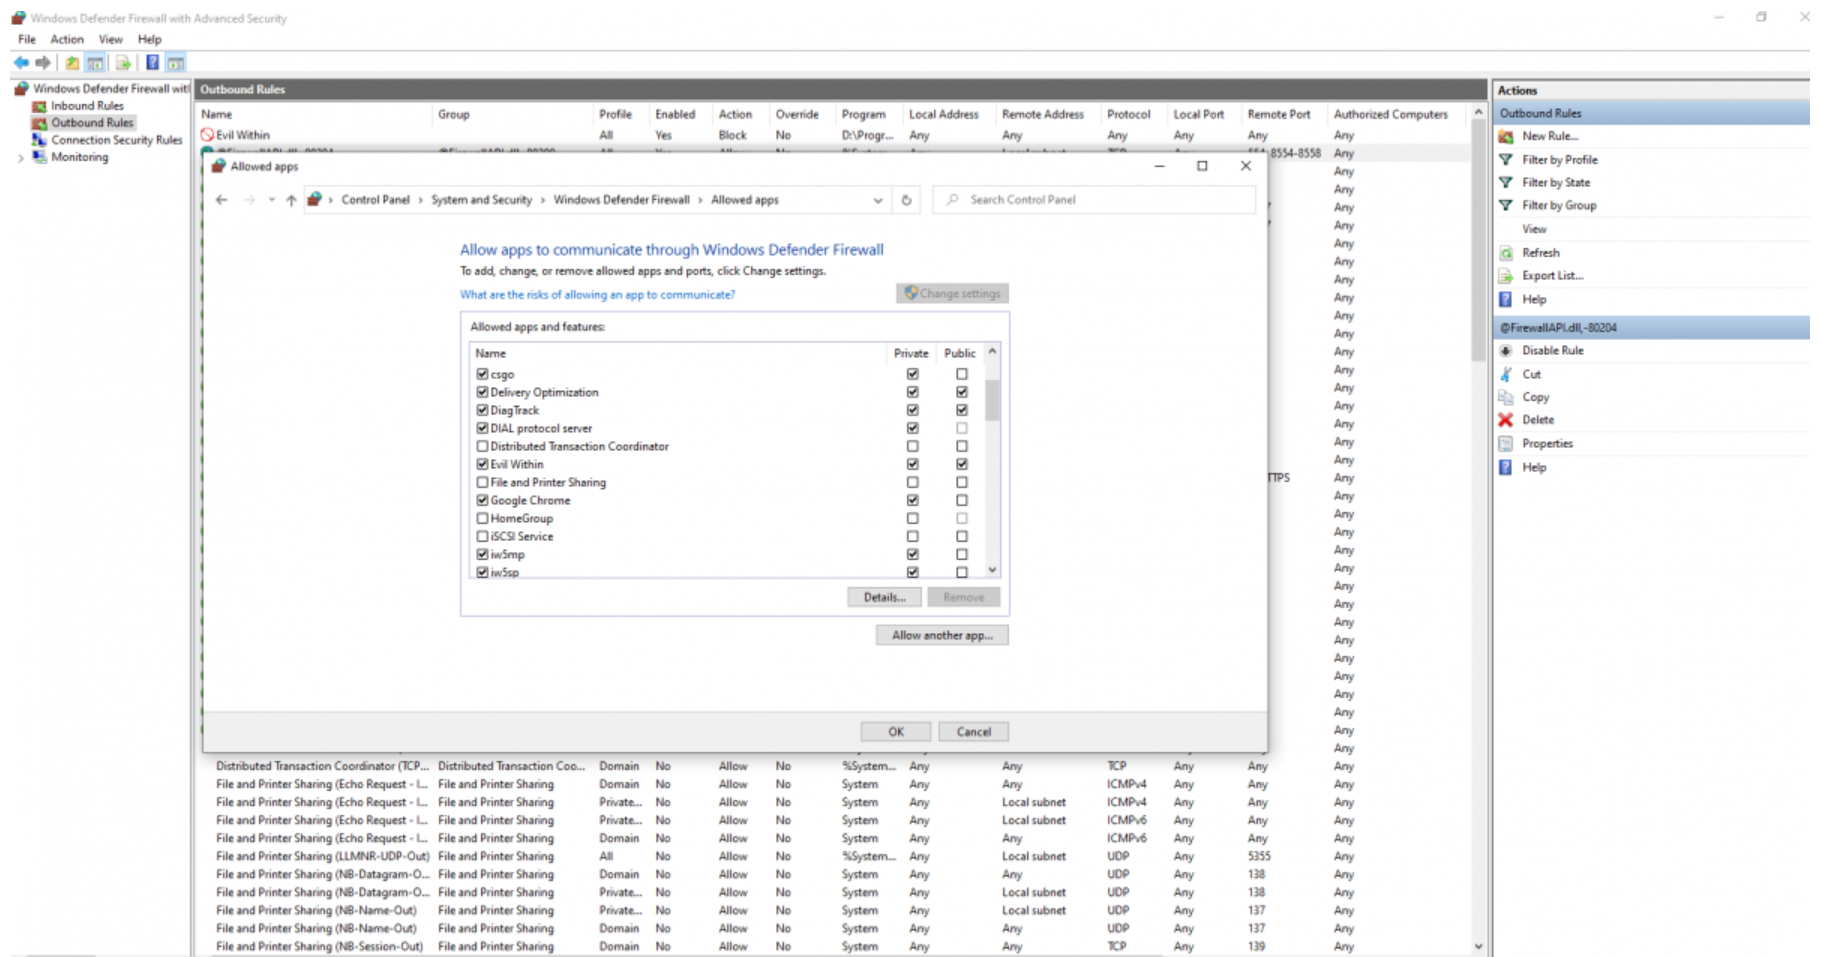The width and height of the screenshot is (1821, 957).
Task: Open the View menu
Action: [x=110, y=39]
